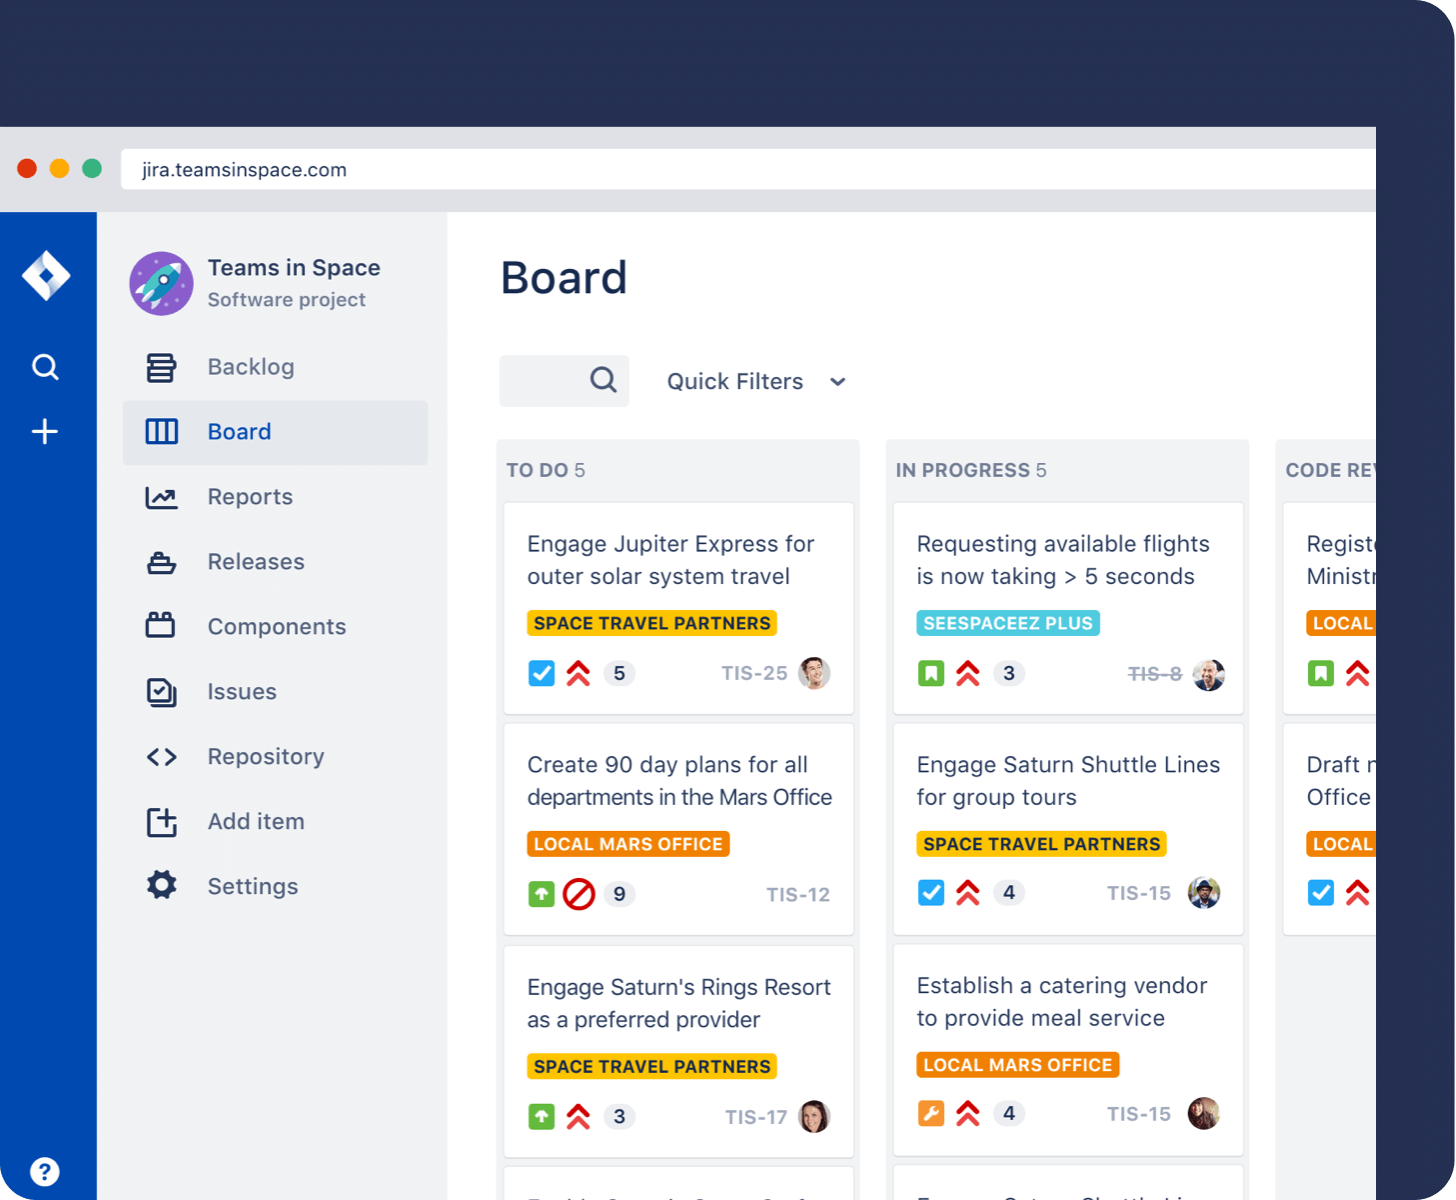This screenshot has height=1200, width=1456.
Task: Click assignee avatar on TIS-25 card
Action: pyautogui.click(x=814, y=673)
